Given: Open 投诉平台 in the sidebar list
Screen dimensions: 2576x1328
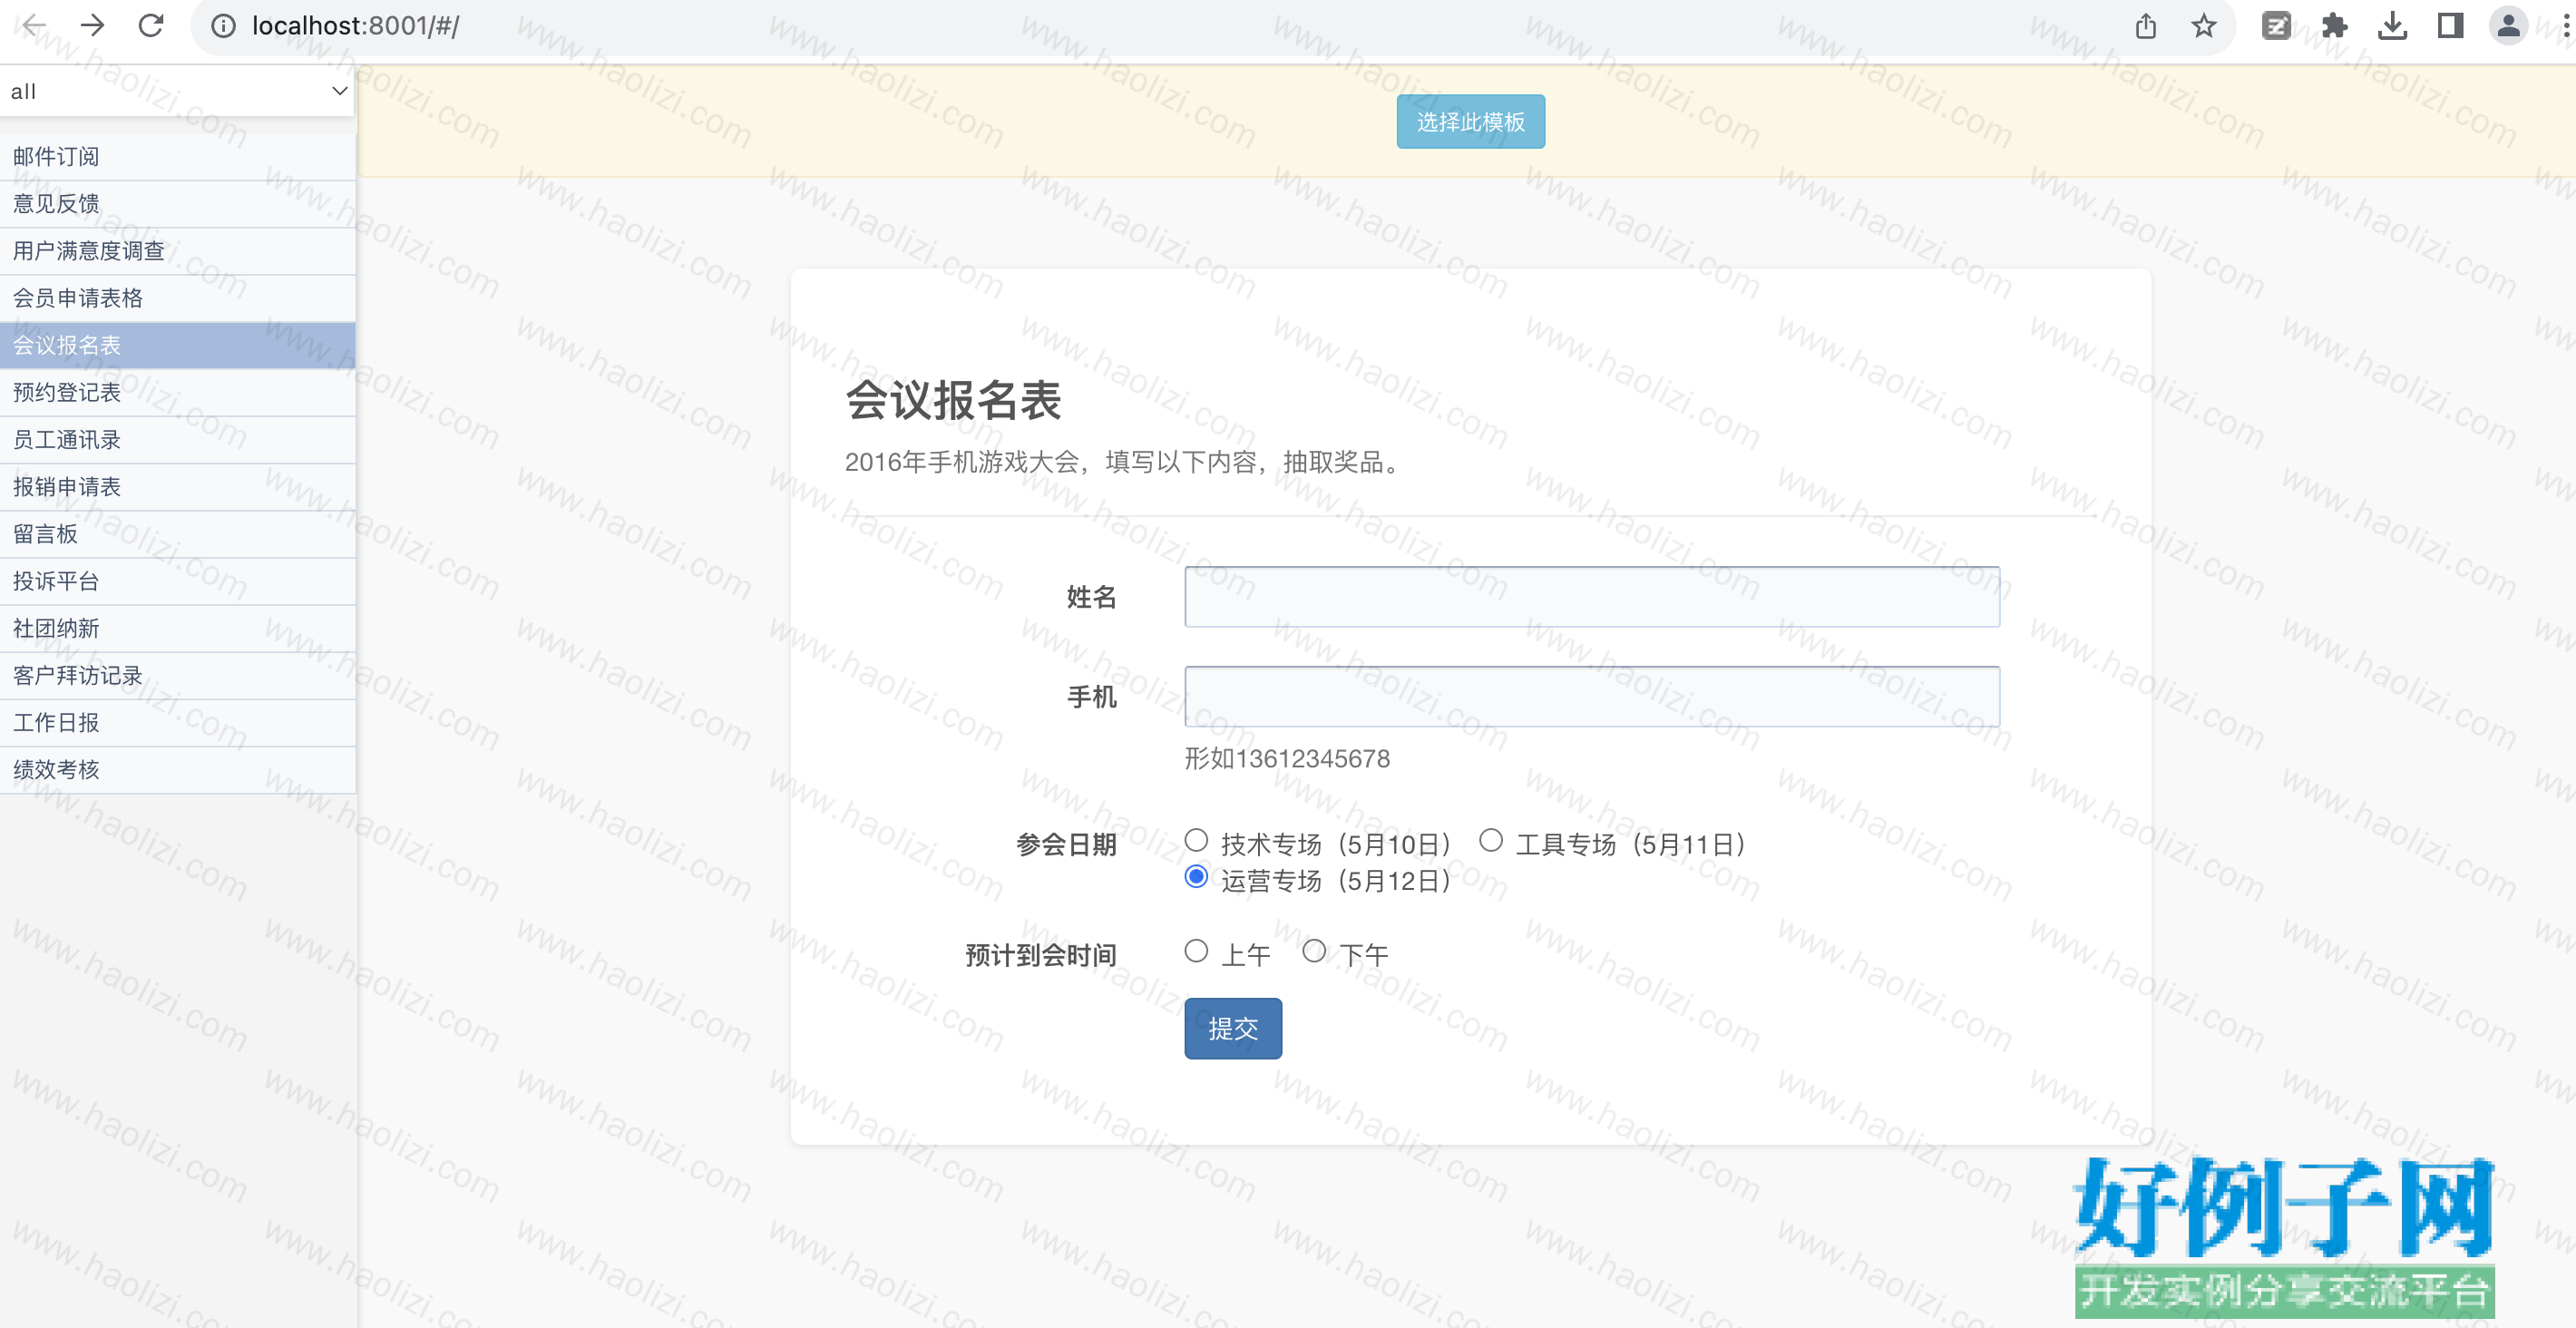Looking at the screenshot, I should click(x=178, y=581).
